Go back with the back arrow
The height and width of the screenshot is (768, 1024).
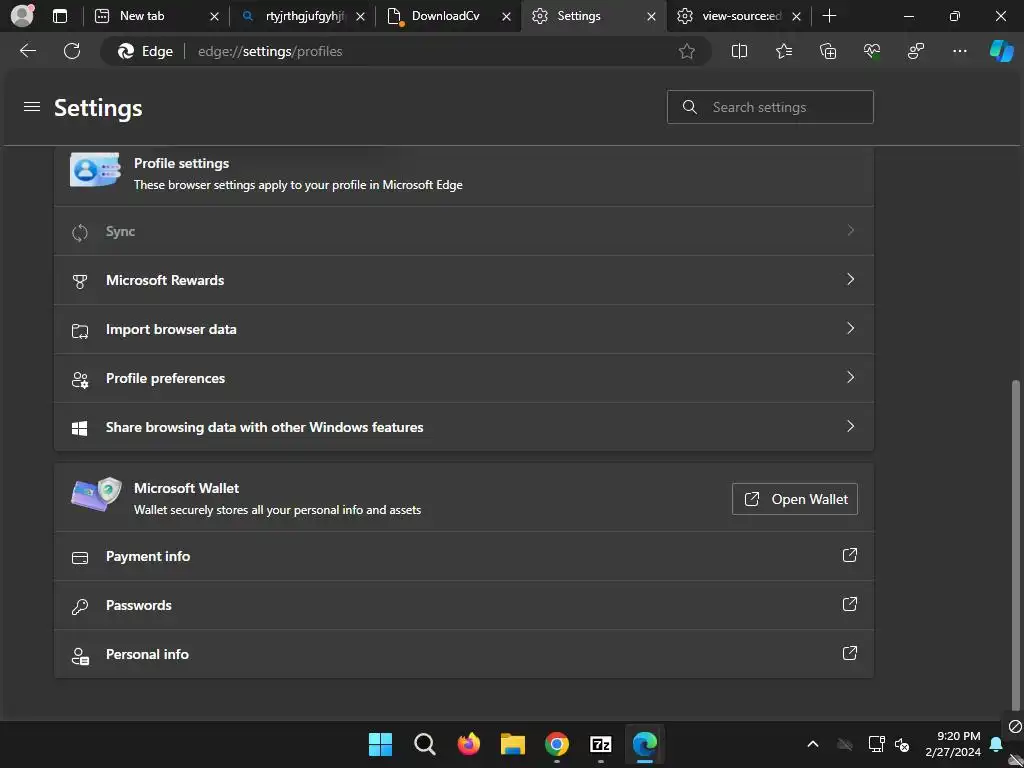28,51
